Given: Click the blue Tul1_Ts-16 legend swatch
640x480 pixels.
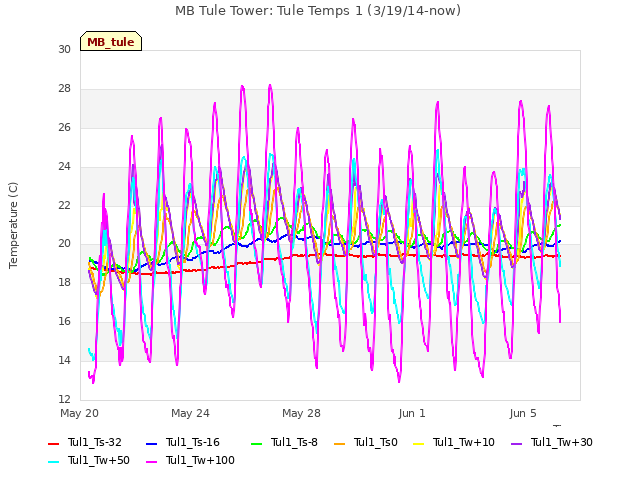Looking at the screenshot, I should point(151,444).
